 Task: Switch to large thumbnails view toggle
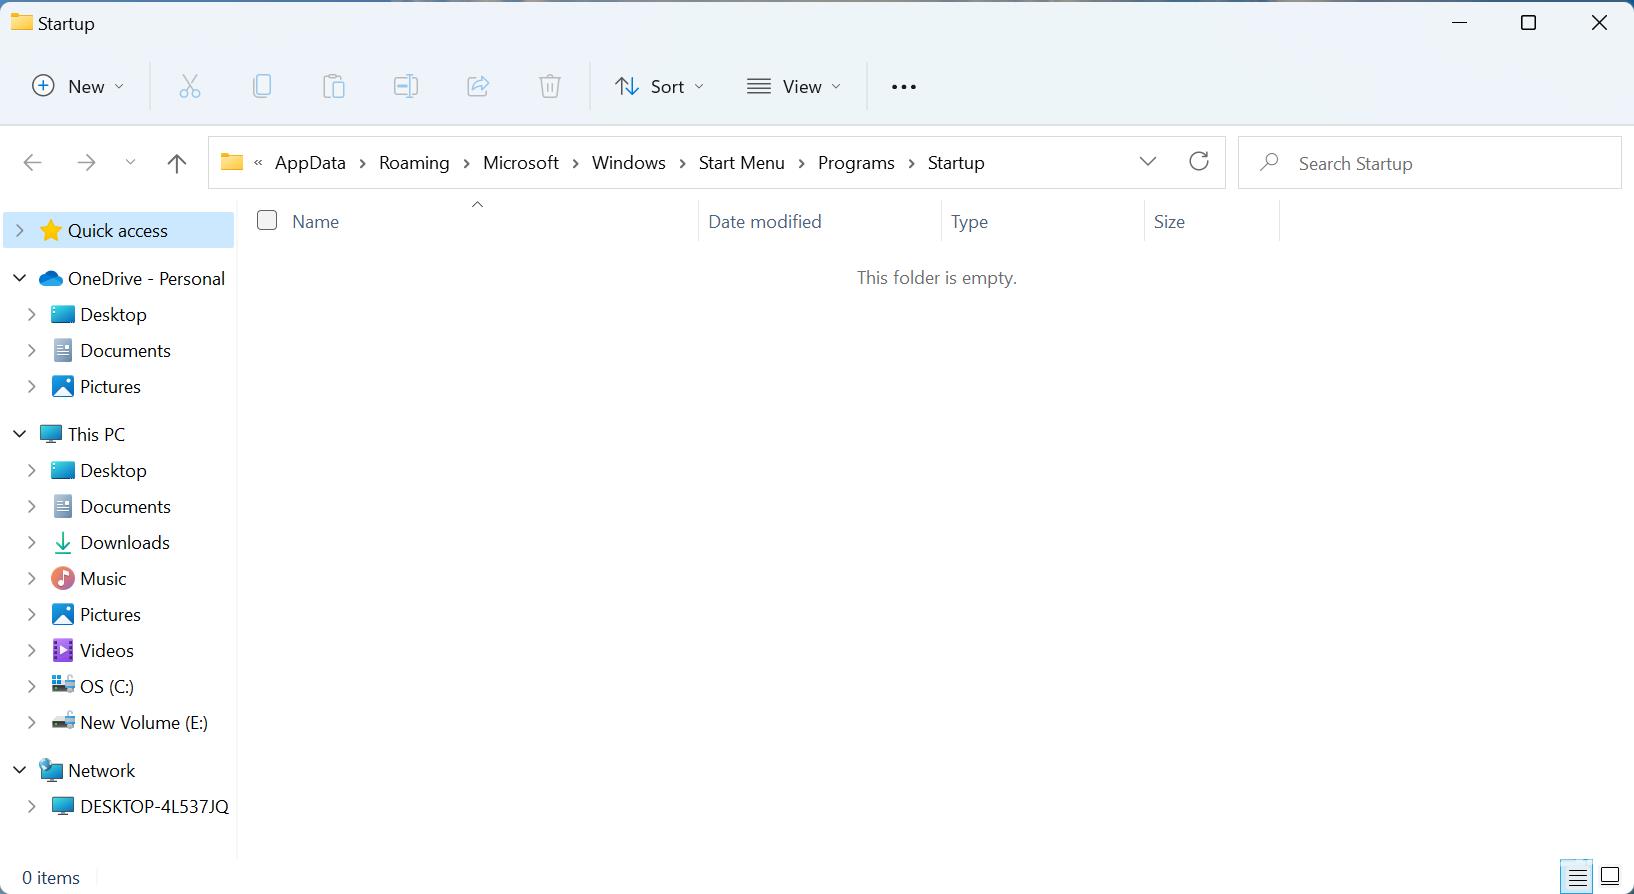click(x=1610, y=878)
